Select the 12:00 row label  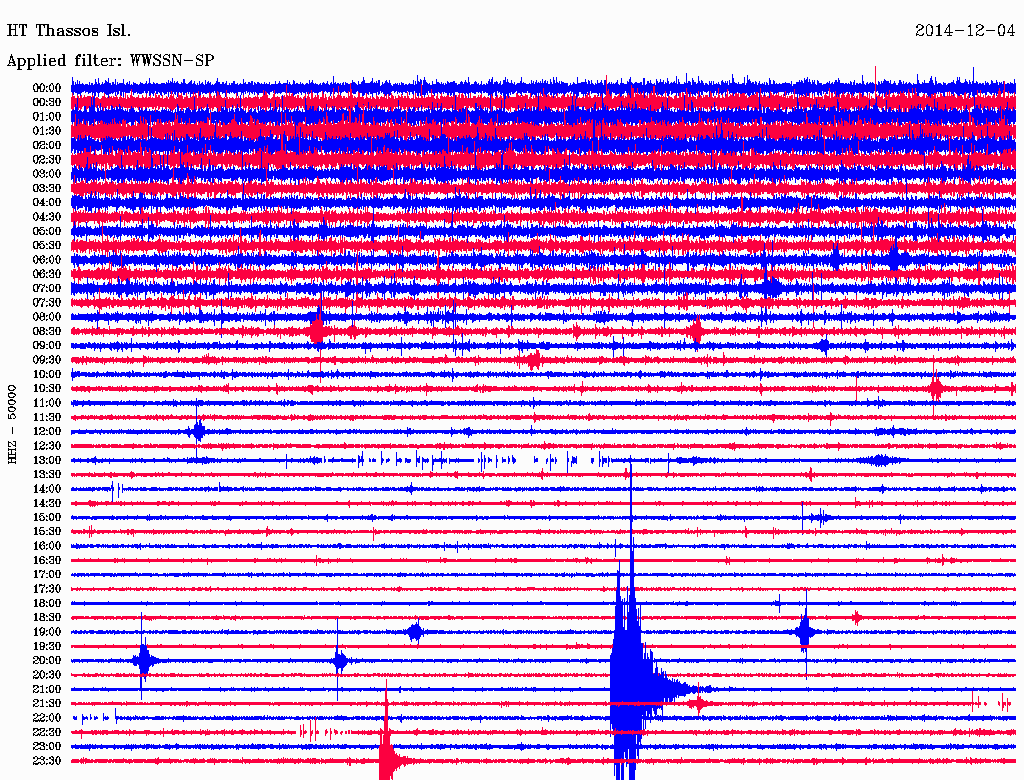click(x=47, y=431)
